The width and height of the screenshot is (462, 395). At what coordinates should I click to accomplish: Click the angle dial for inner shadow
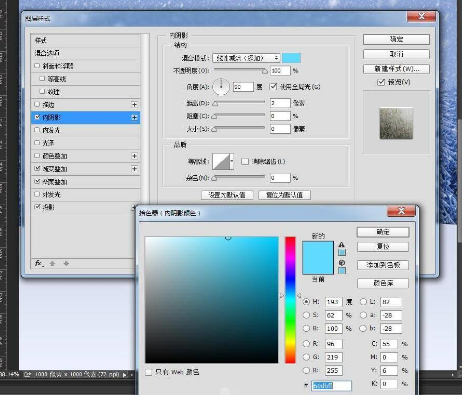[221, 87]
